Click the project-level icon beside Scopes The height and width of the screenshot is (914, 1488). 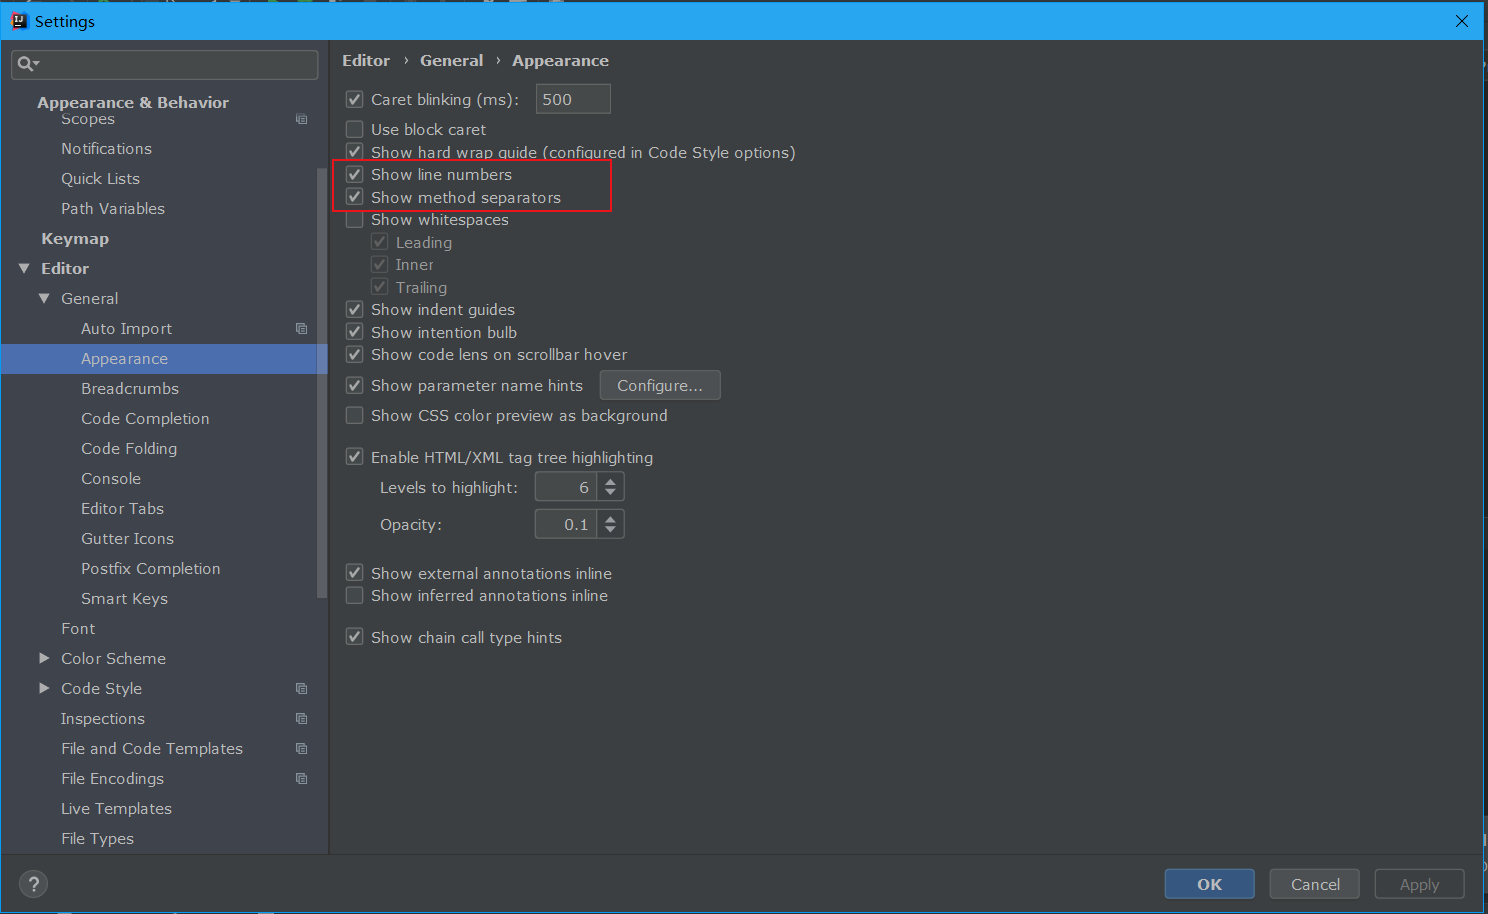[301, 119]
